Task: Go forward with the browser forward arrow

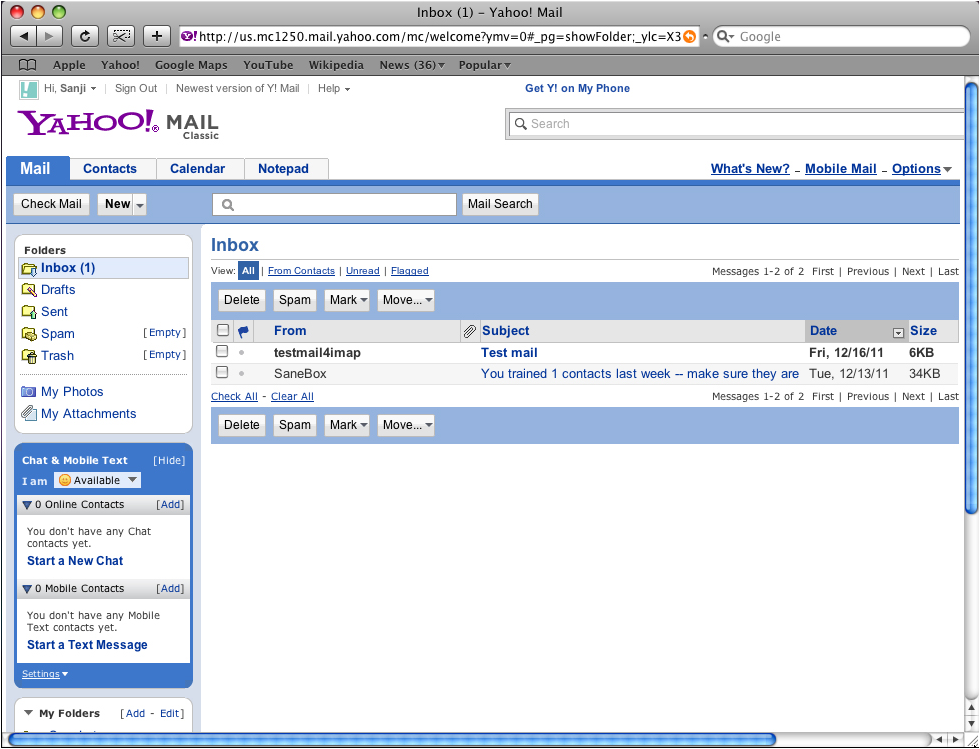Action: tap(49, 36)
